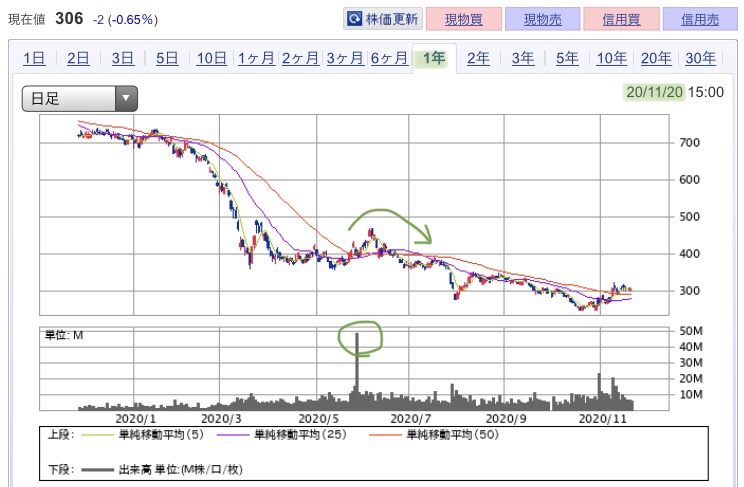Show the 30年 chart
Screen dimensions: 744x487
(700, 58)
